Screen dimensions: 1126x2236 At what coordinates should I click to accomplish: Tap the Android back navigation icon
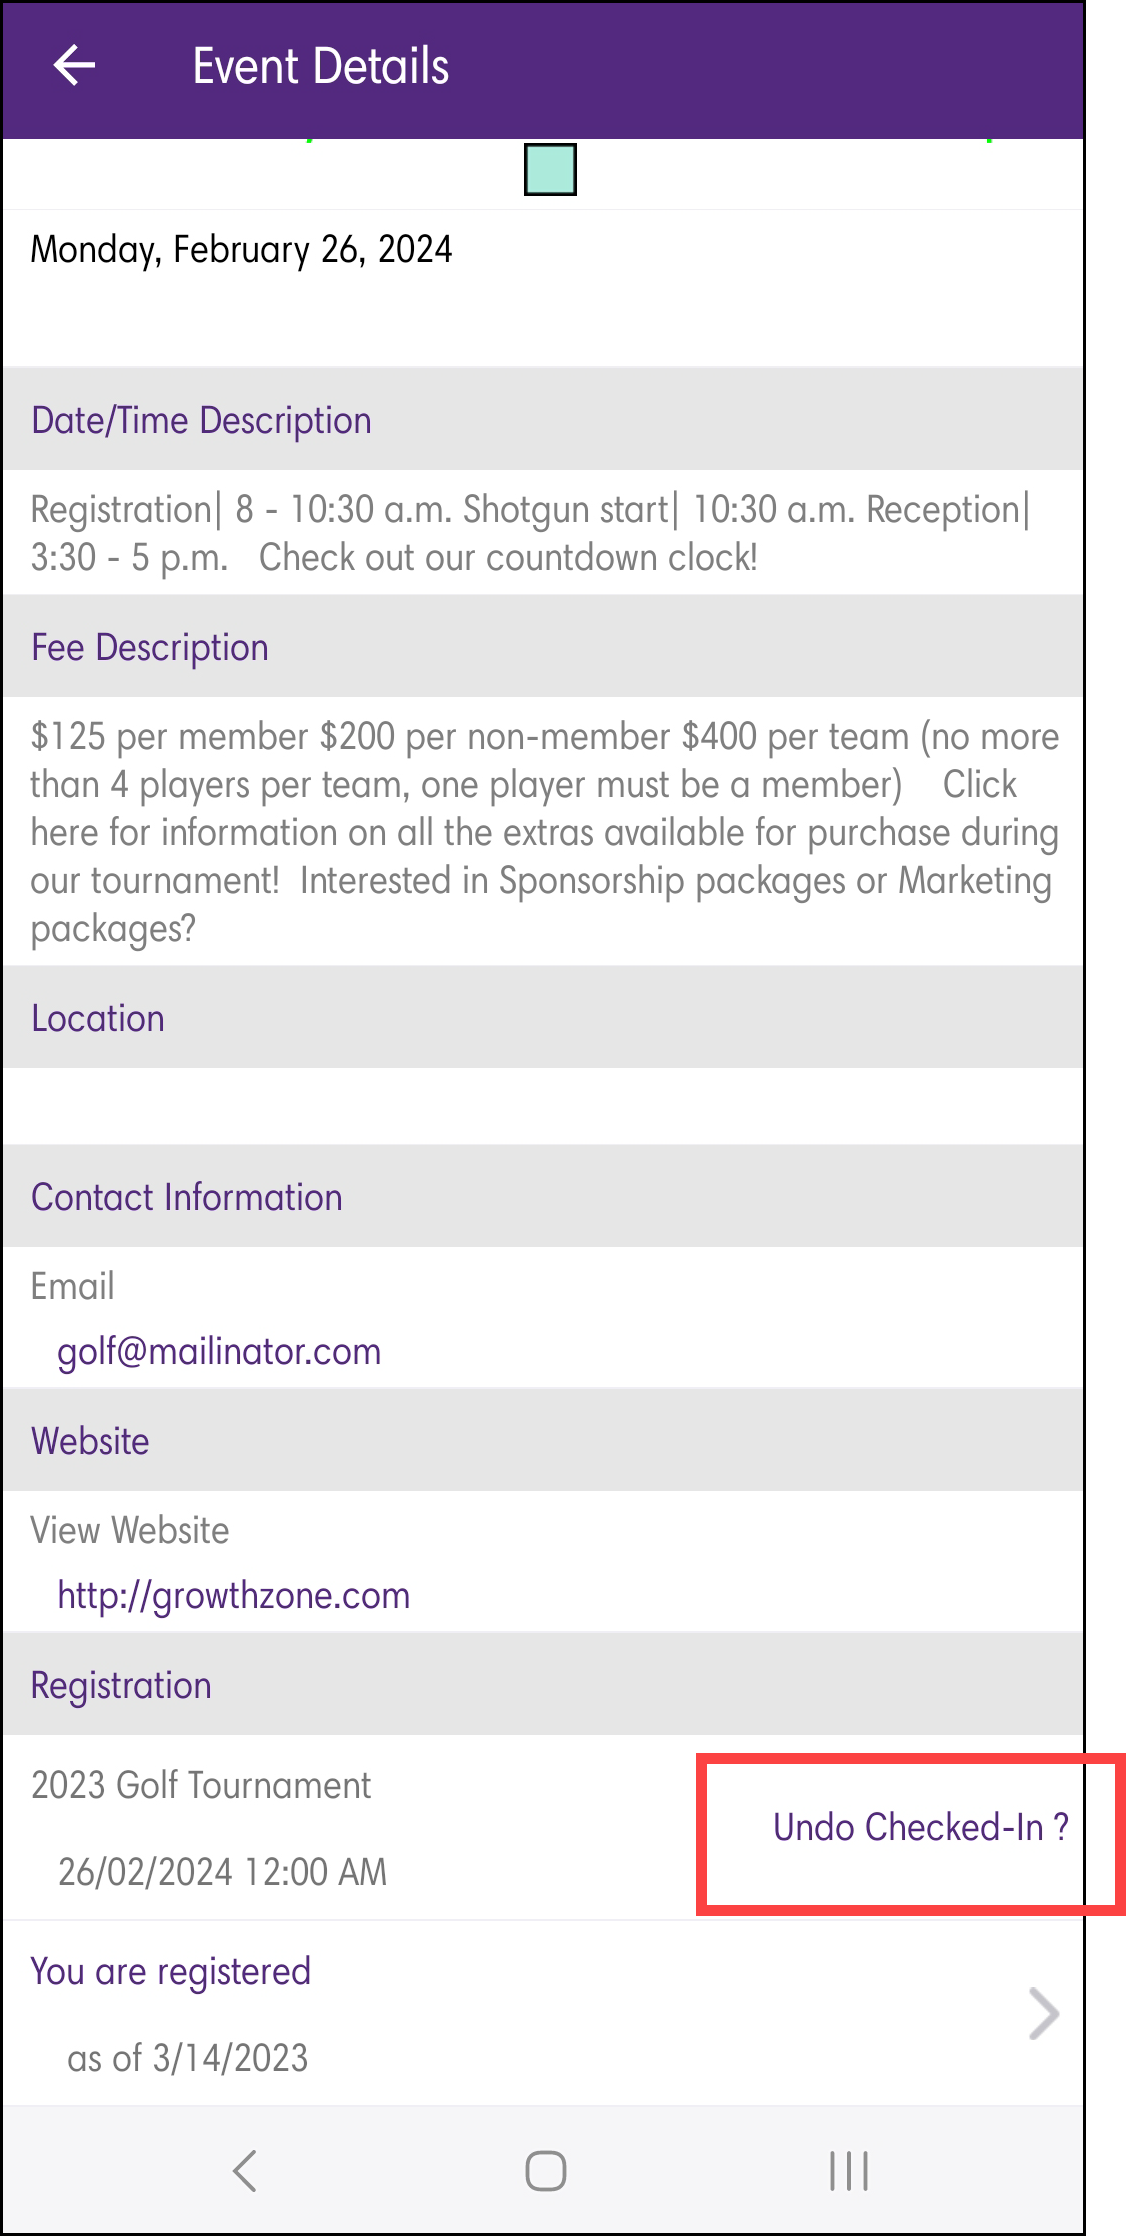pos(245,2170)
